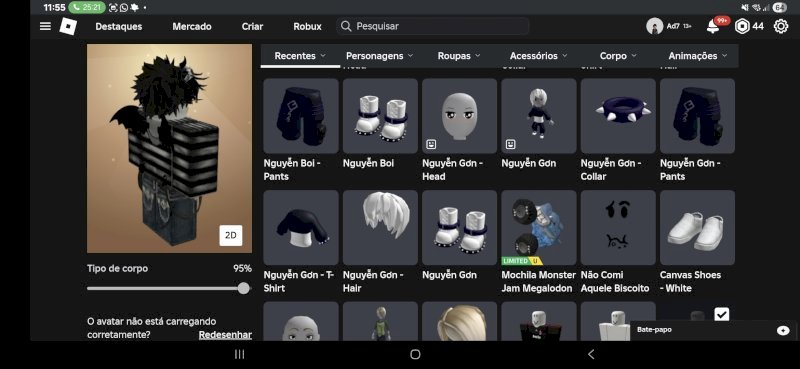Select the Nguyễn Gơn - Hair item
This screenshot has height=369, width=800.
pyautogui.click(x=380, y=228)
